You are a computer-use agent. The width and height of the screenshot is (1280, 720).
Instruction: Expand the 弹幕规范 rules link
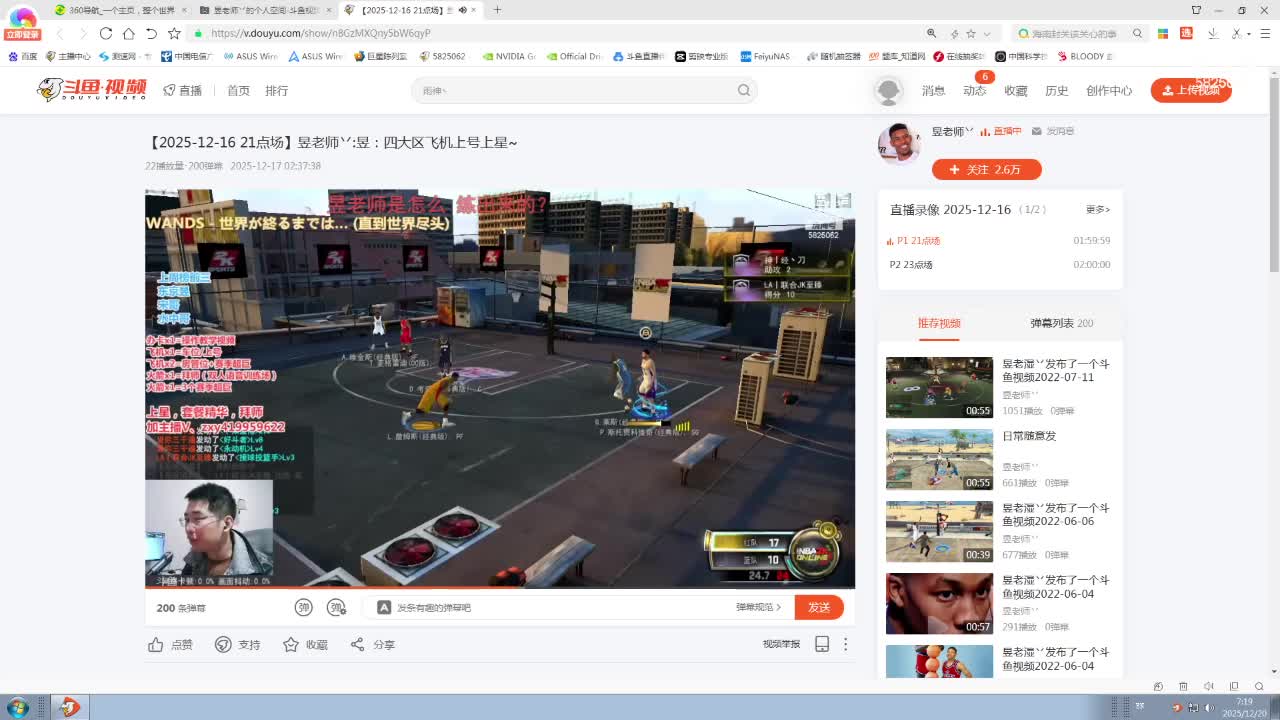[x=758, y=607]
